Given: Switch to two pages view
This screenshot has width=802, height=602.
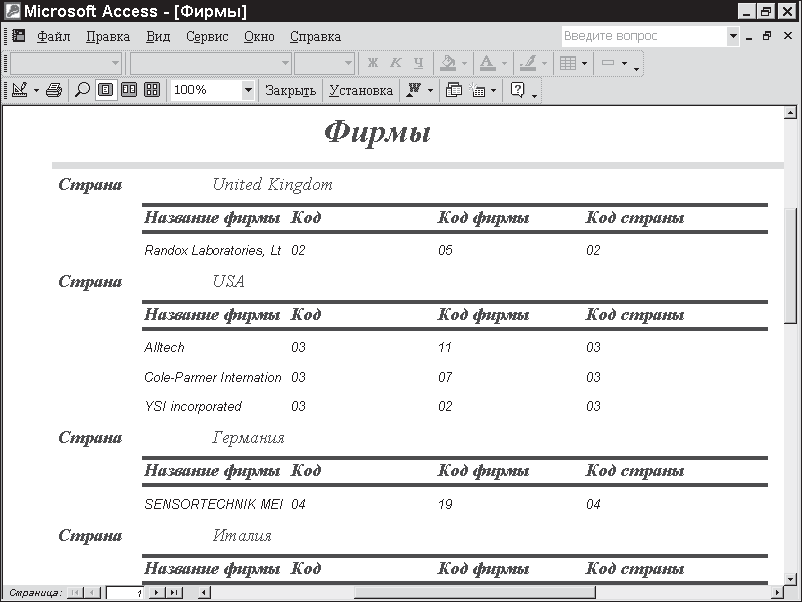Looking at the screenshot, I should pos(128,90).
